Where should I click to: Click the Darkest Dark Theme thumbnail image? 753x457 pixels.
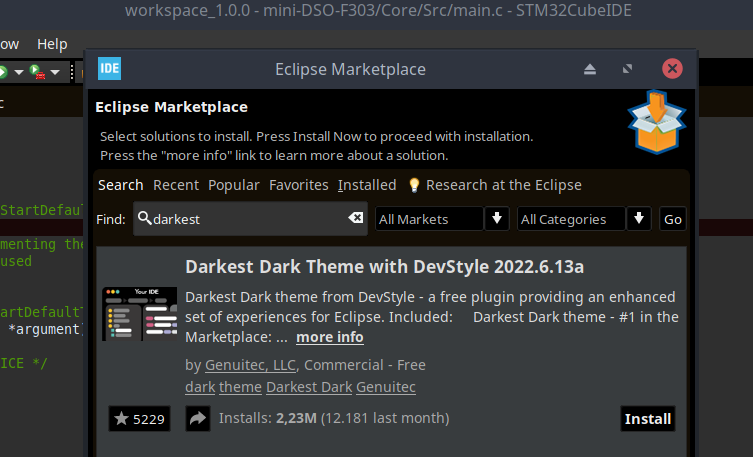139,314
